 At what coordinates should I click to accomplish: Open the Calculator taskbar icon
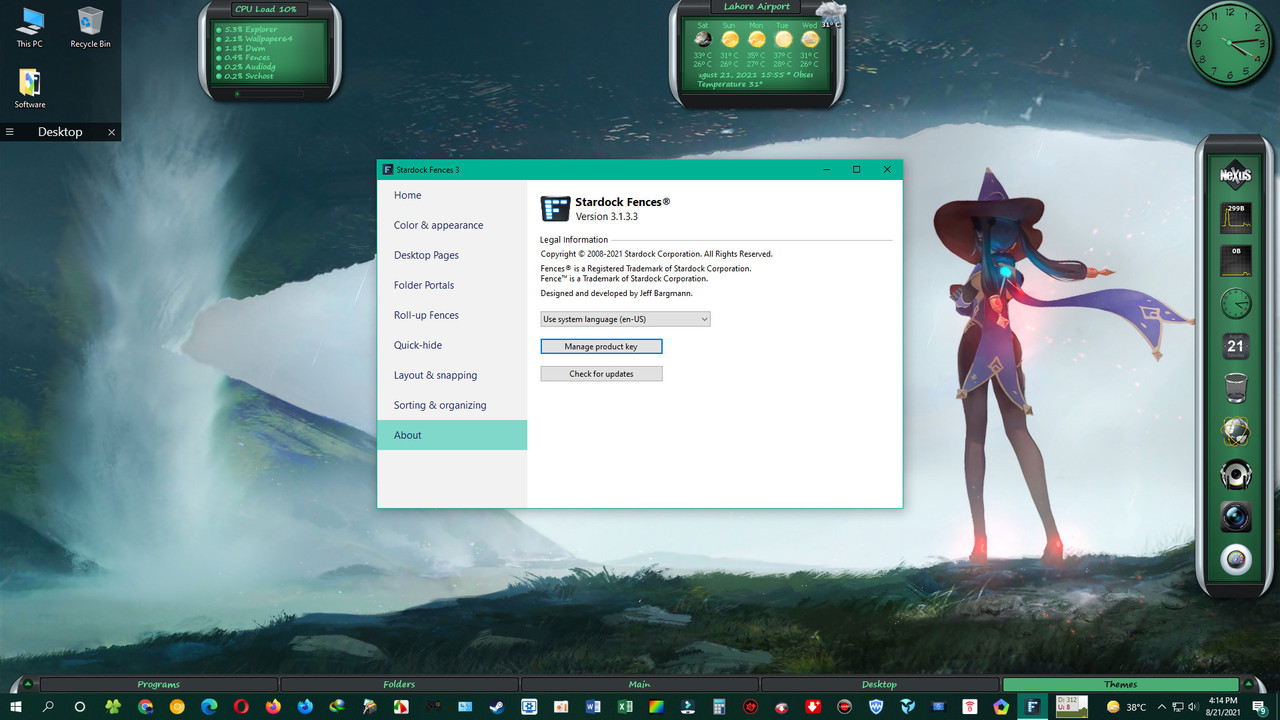tap(718, 707)
